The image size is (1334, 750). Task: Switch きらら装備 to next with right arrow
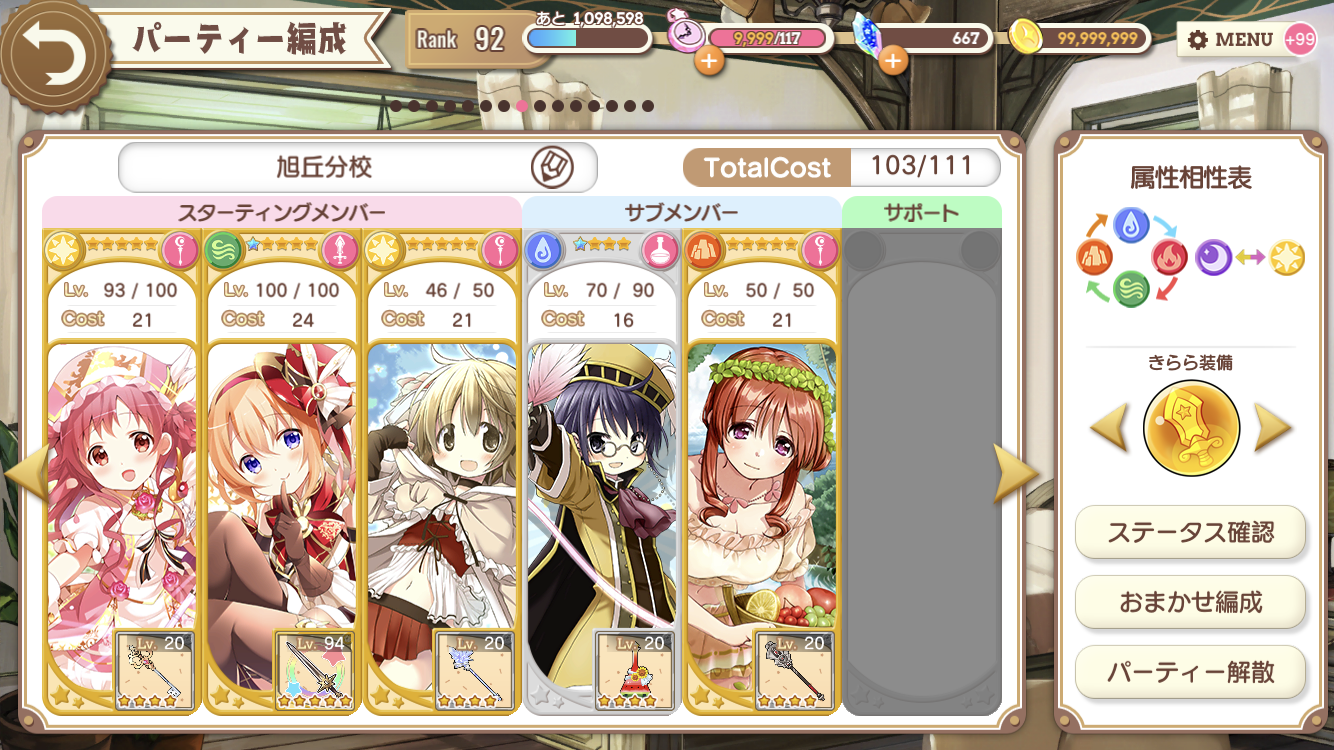[1272, 429]
